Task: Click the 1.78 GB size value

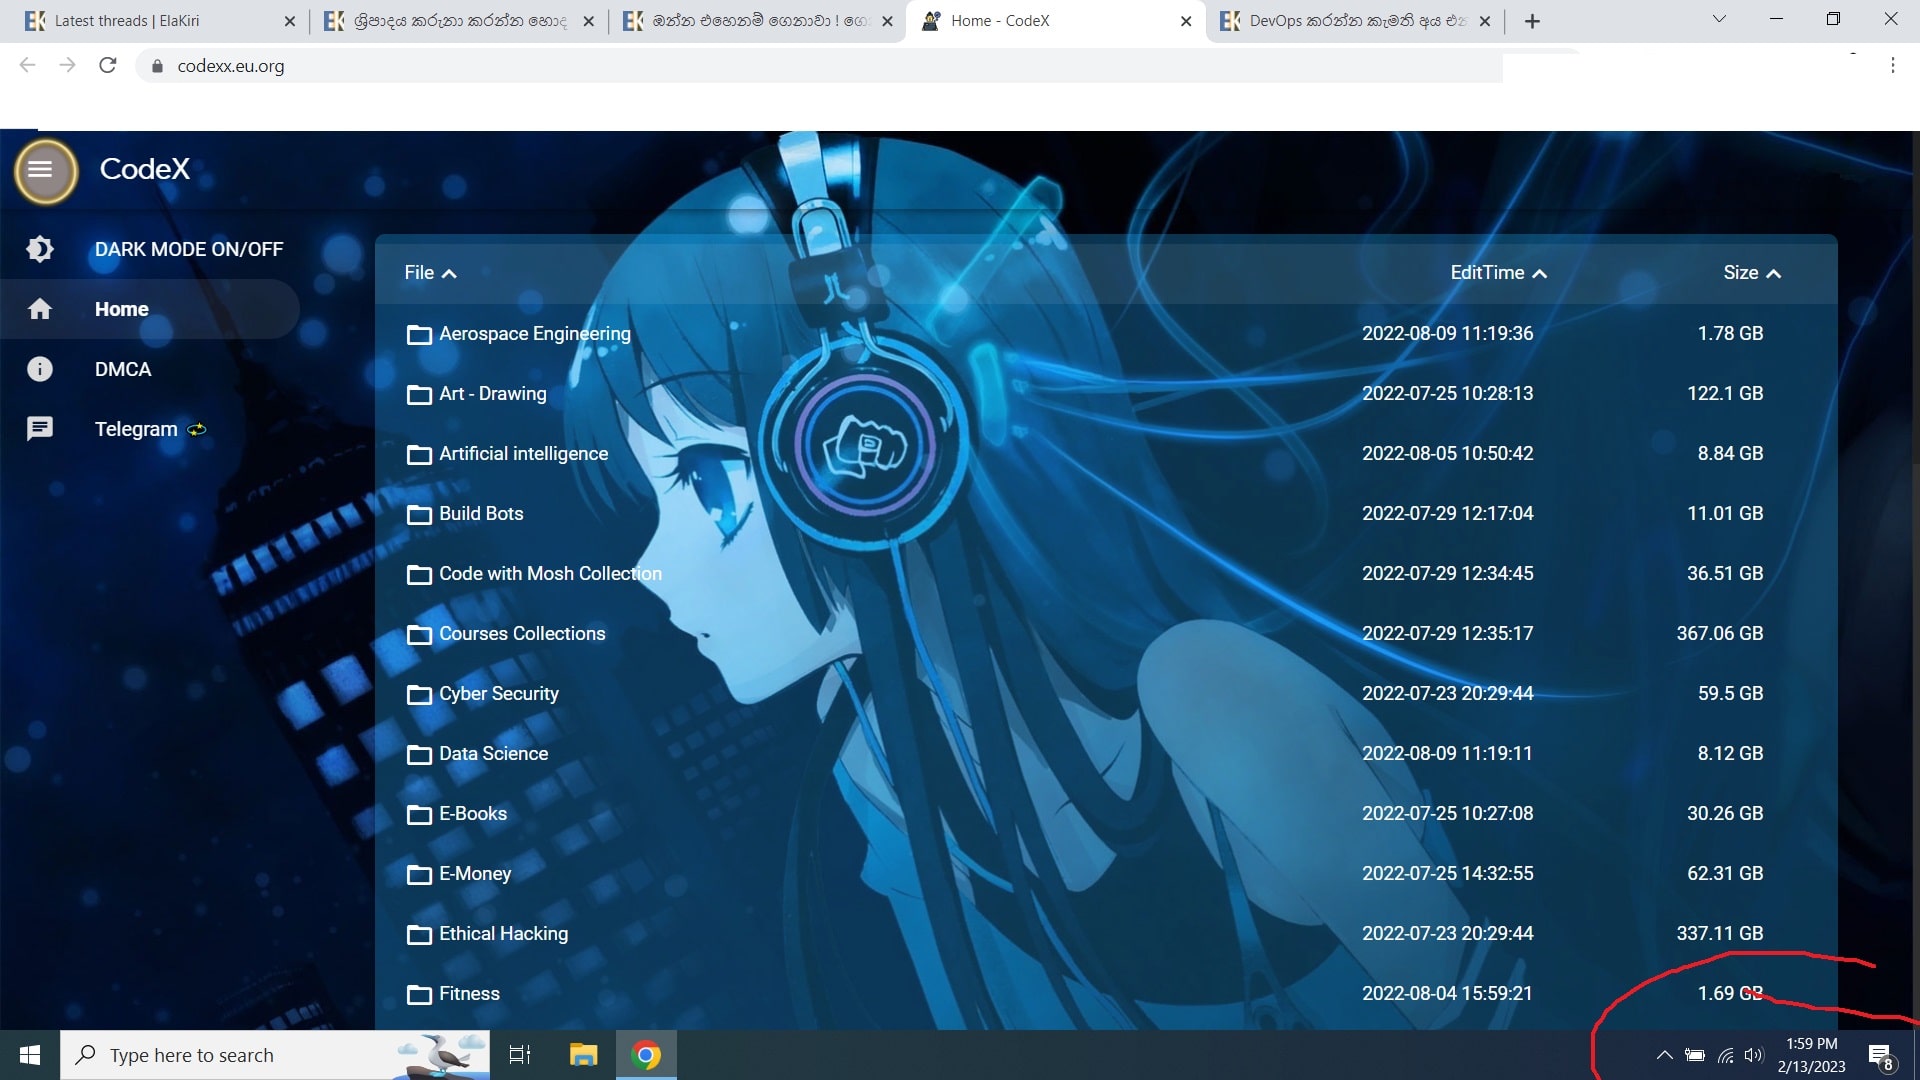Action: [x=1730, y=334]
